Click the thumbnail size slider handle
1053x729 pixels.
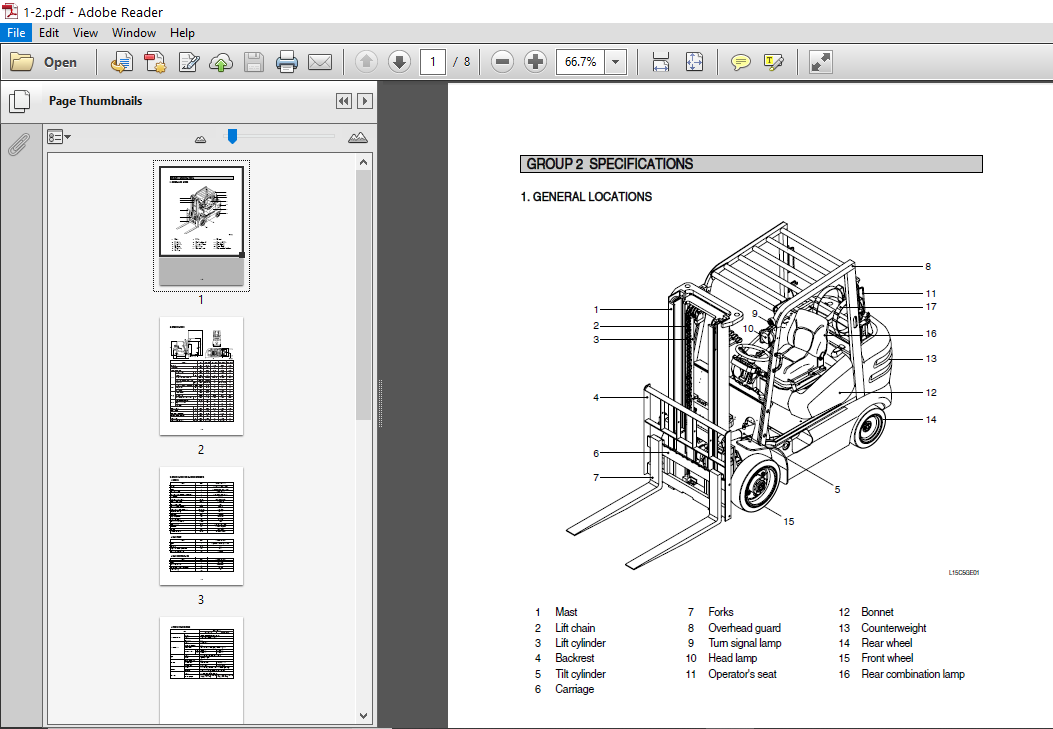click(232, 136)
